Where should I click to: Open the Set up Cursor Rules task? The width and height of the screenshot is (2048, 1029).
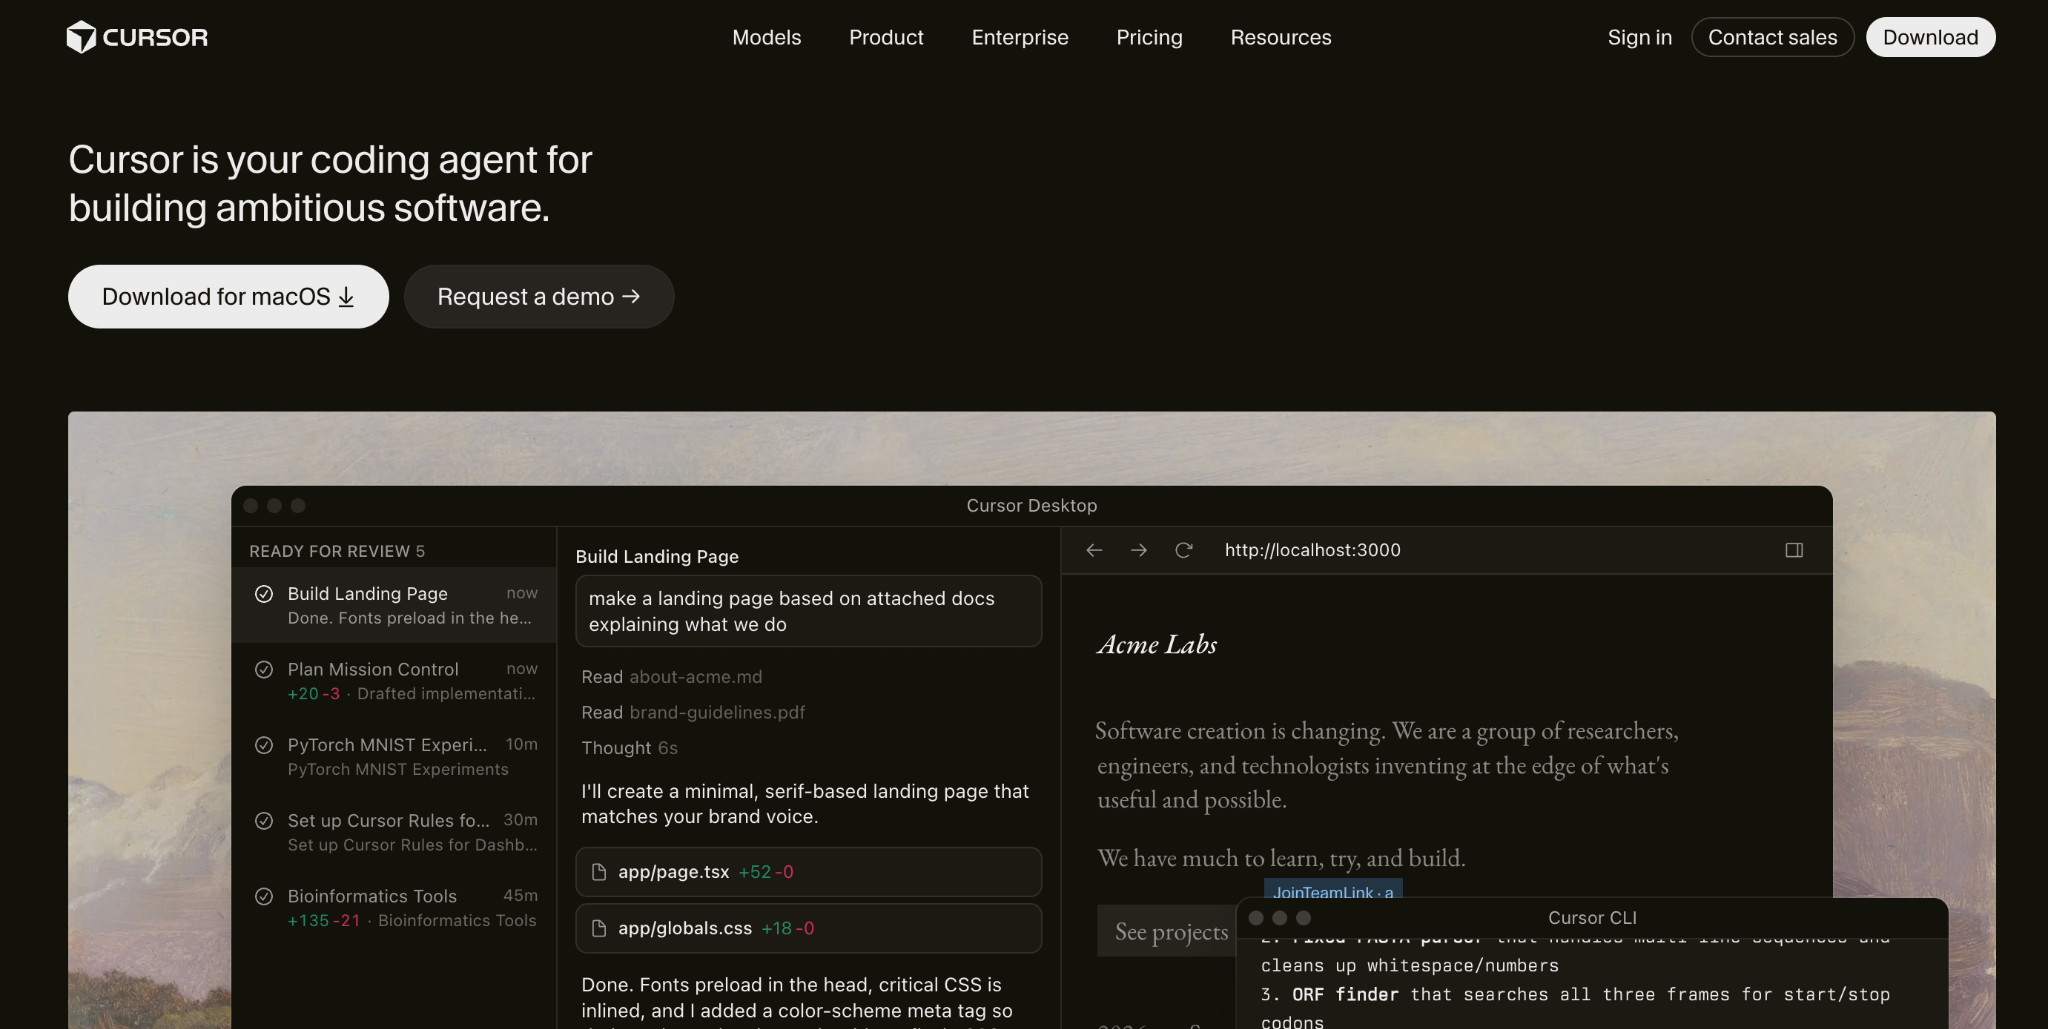(394, 832)
